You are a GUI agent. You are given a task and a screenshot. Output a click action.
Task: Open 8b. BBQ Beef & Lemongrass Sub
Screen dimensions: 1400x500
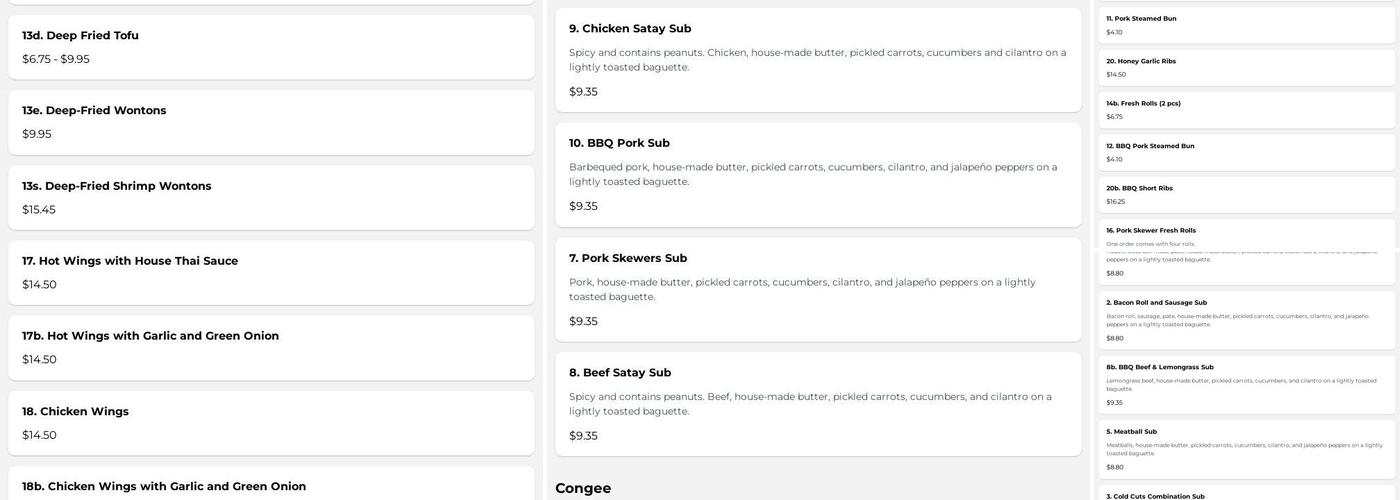pyautogui.click(x=1246, y=385)
